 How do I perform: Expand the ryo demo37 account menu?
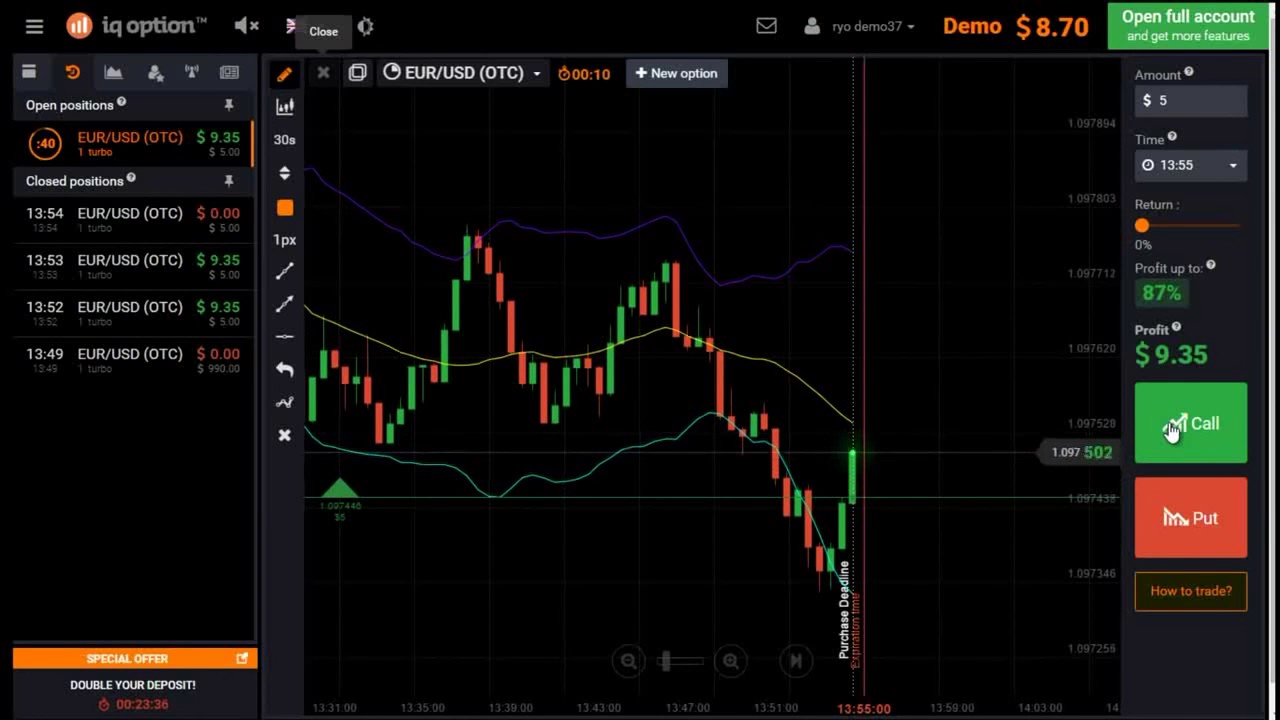[860, 27]
